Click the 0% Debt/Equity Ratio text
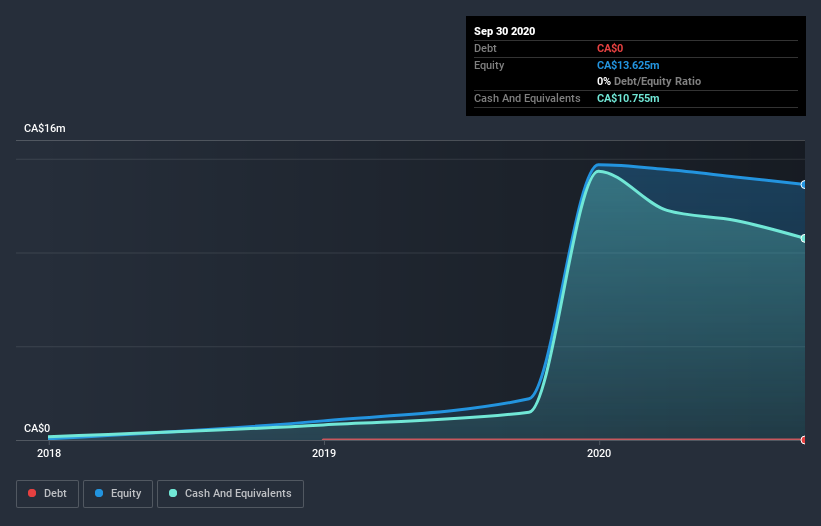821x526 pixels. pos(649,81)
